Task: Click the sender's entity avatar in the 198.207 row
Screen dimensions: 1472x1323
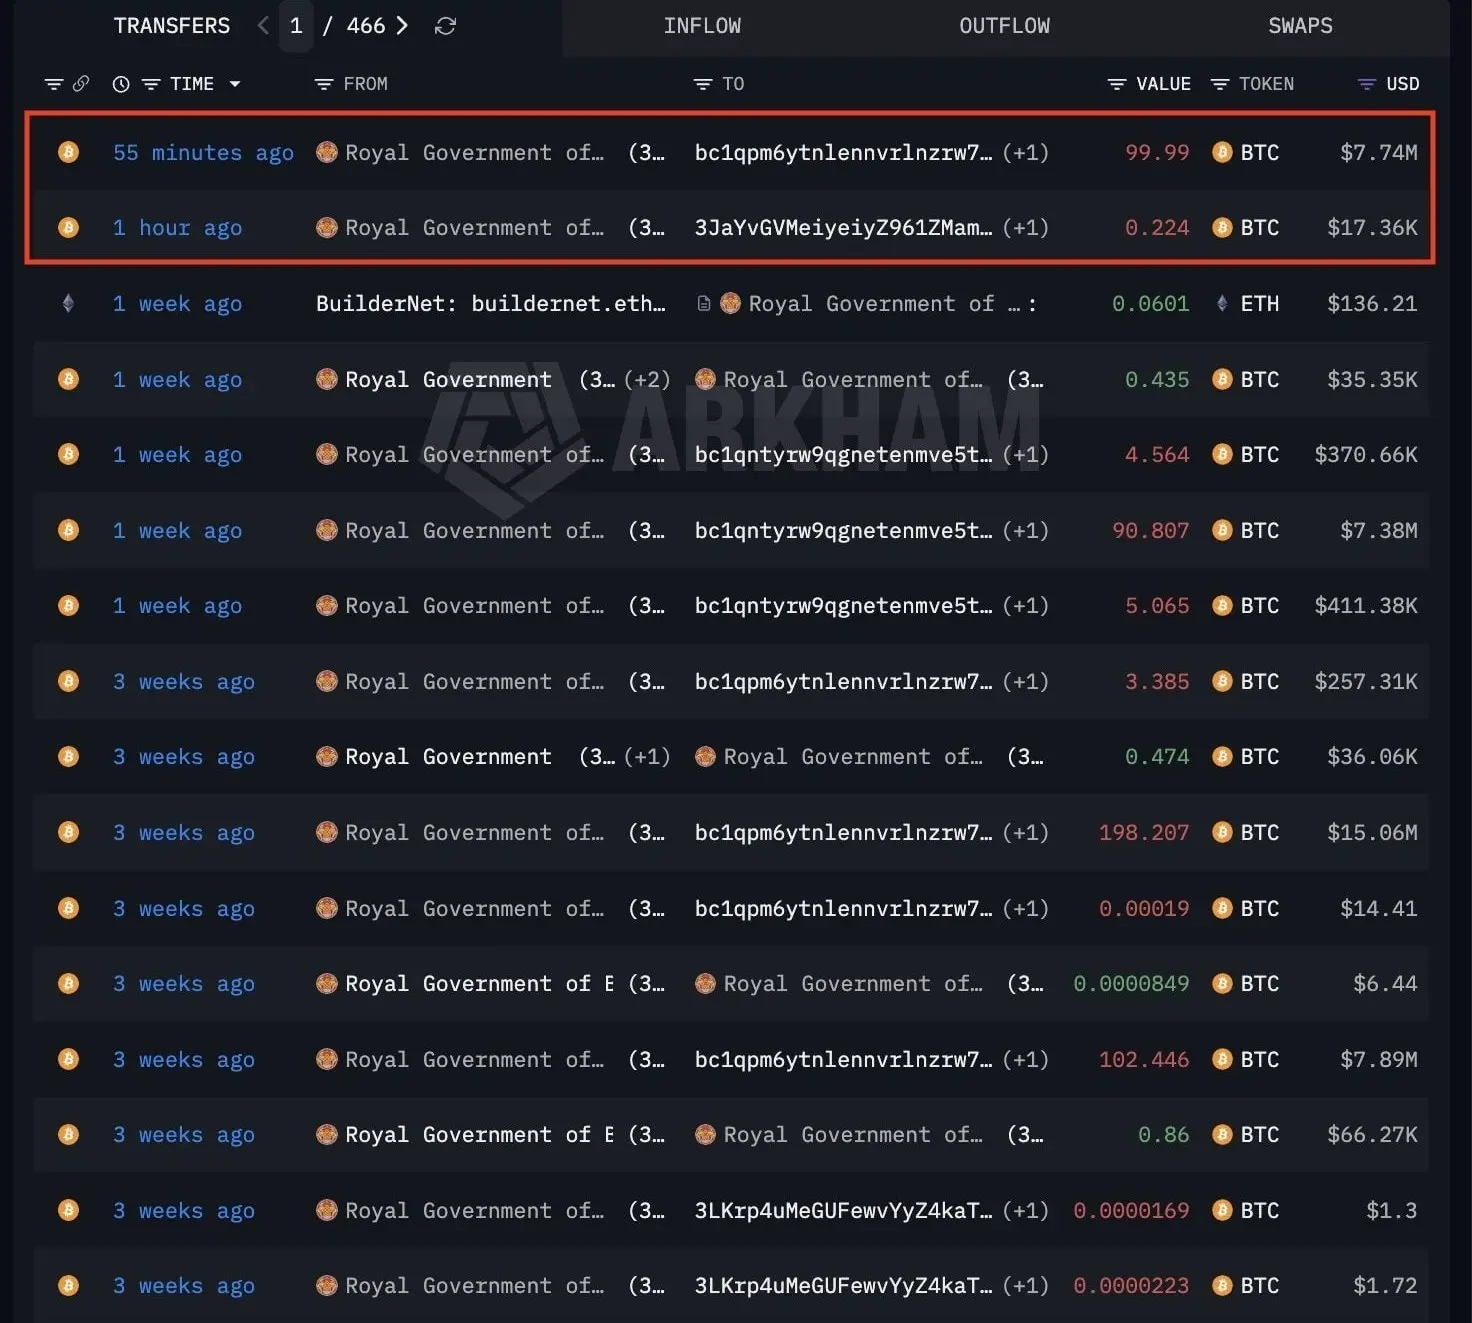Action: tap(327, 832)
